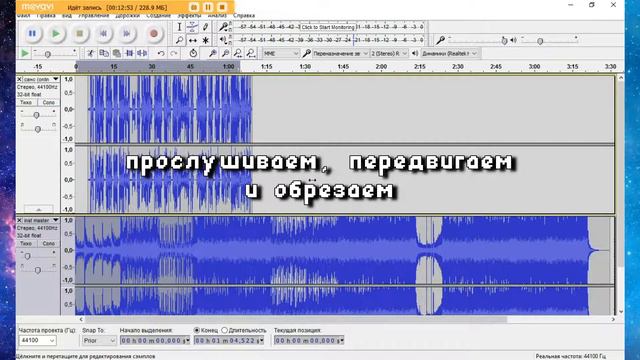The image size is (640, 360).
Task: Select the Envelope tool
Action: (x=192, y=27)
